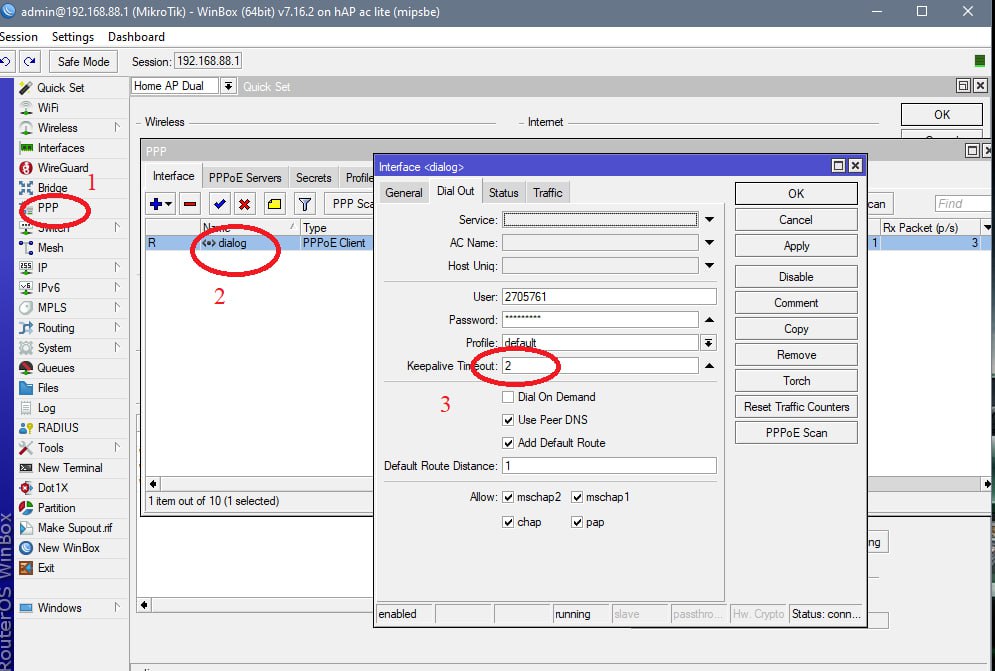The height and width of the screenshot is (671, 995).
Task: Switch to Traffic tab in Interface dialog
Action: coord(548,192)
